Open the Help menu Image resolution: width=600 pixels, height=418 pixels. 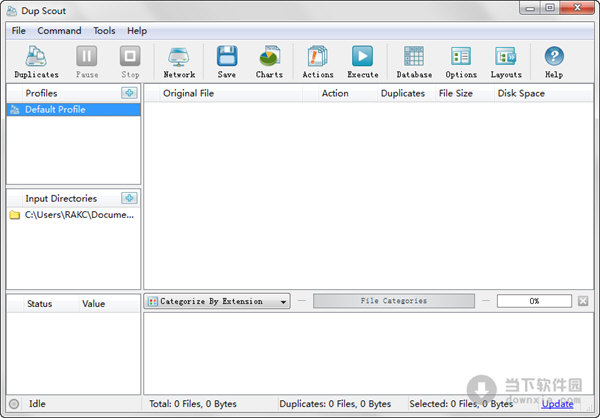coord(137,31)
